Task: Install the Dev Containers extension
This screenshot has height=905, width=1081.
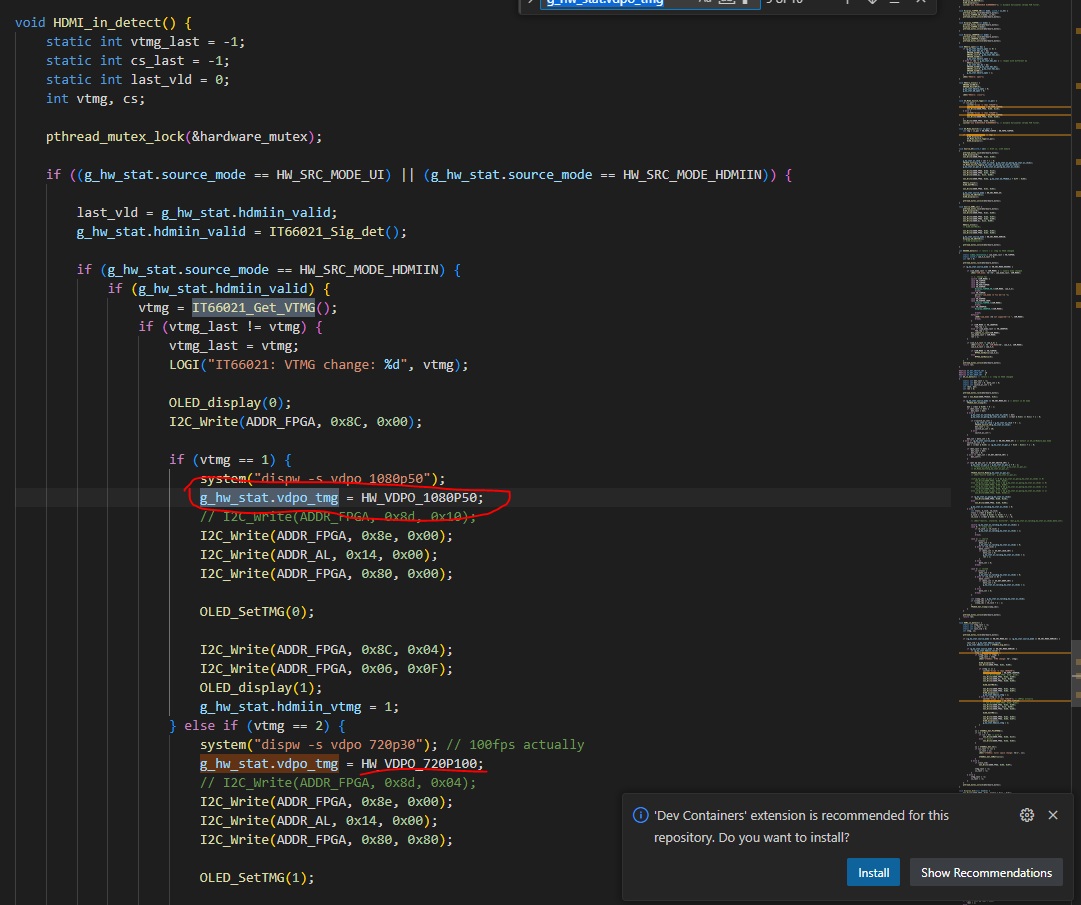Action: coord(873,871)
